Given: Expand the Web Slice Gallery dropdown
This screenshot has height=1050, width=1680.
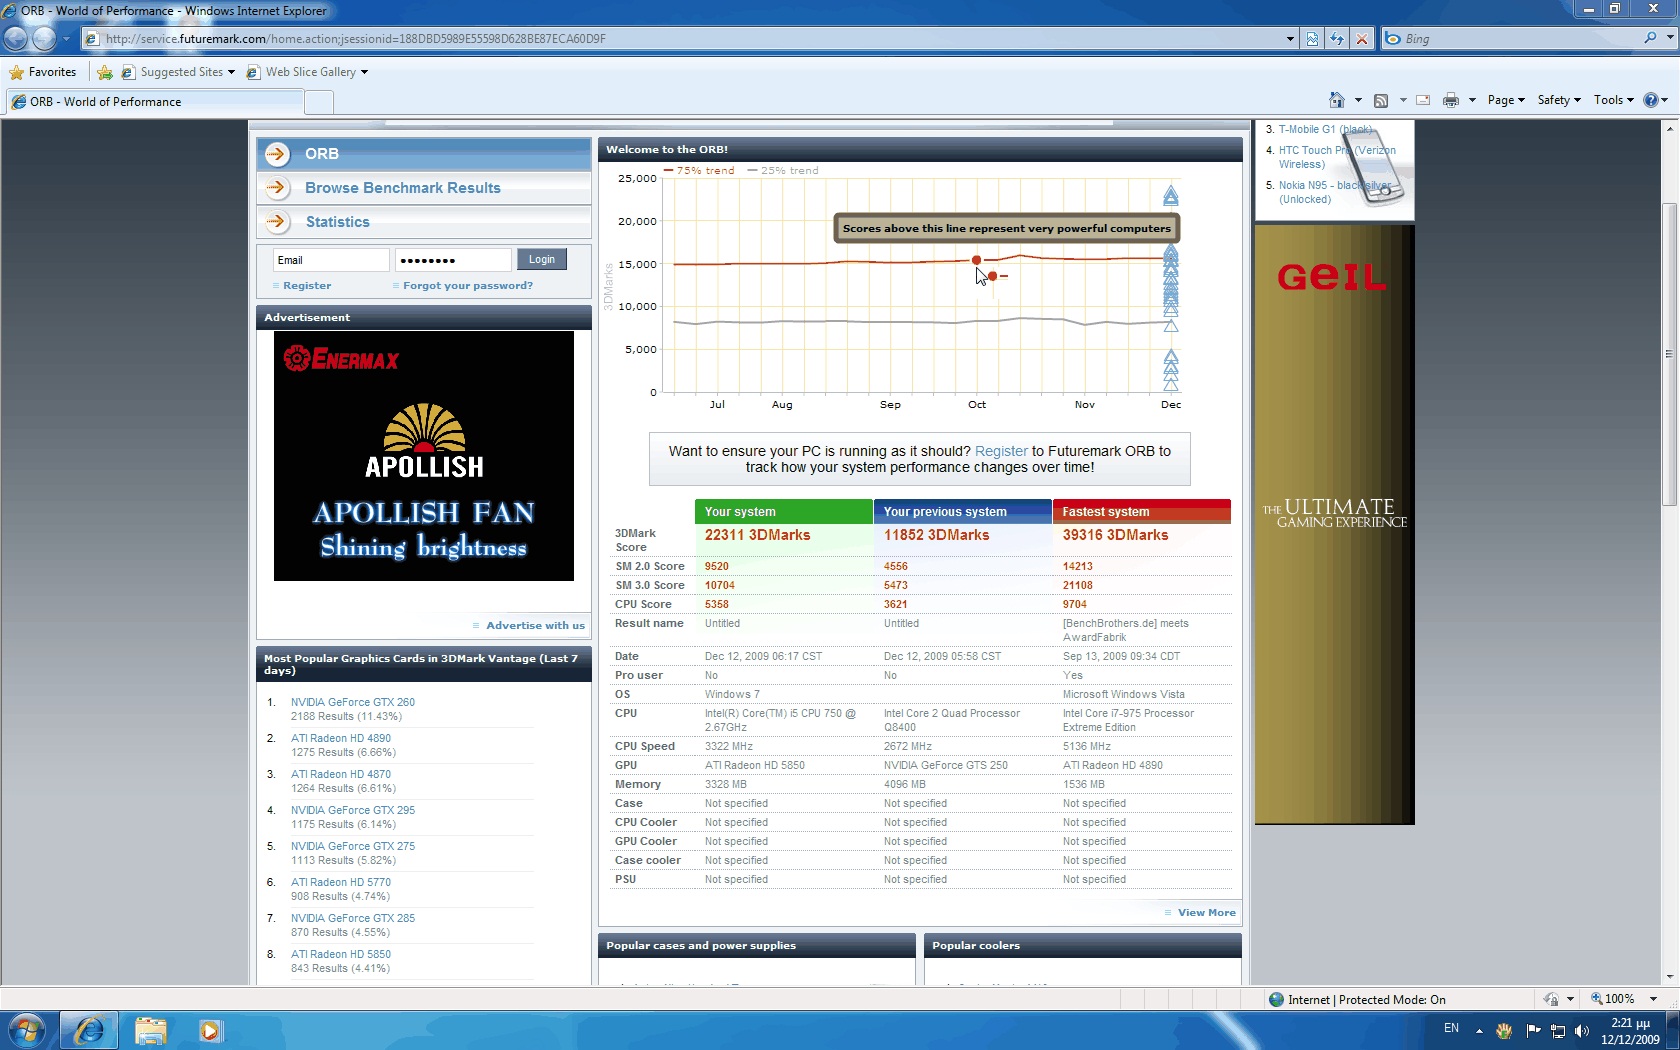Looking at the screenshot, I should [x=364, y=72].
